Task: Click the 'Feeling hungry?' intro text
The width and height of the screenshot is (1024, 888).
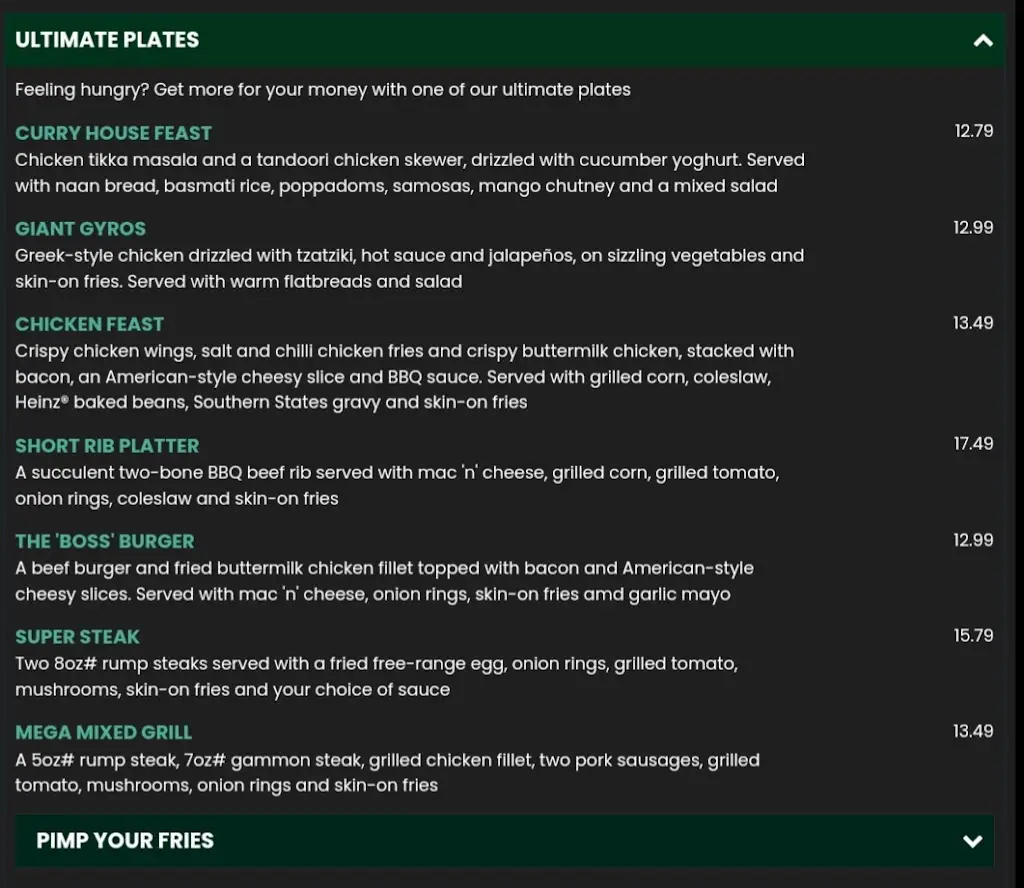Action: click(x=322, y=90)
